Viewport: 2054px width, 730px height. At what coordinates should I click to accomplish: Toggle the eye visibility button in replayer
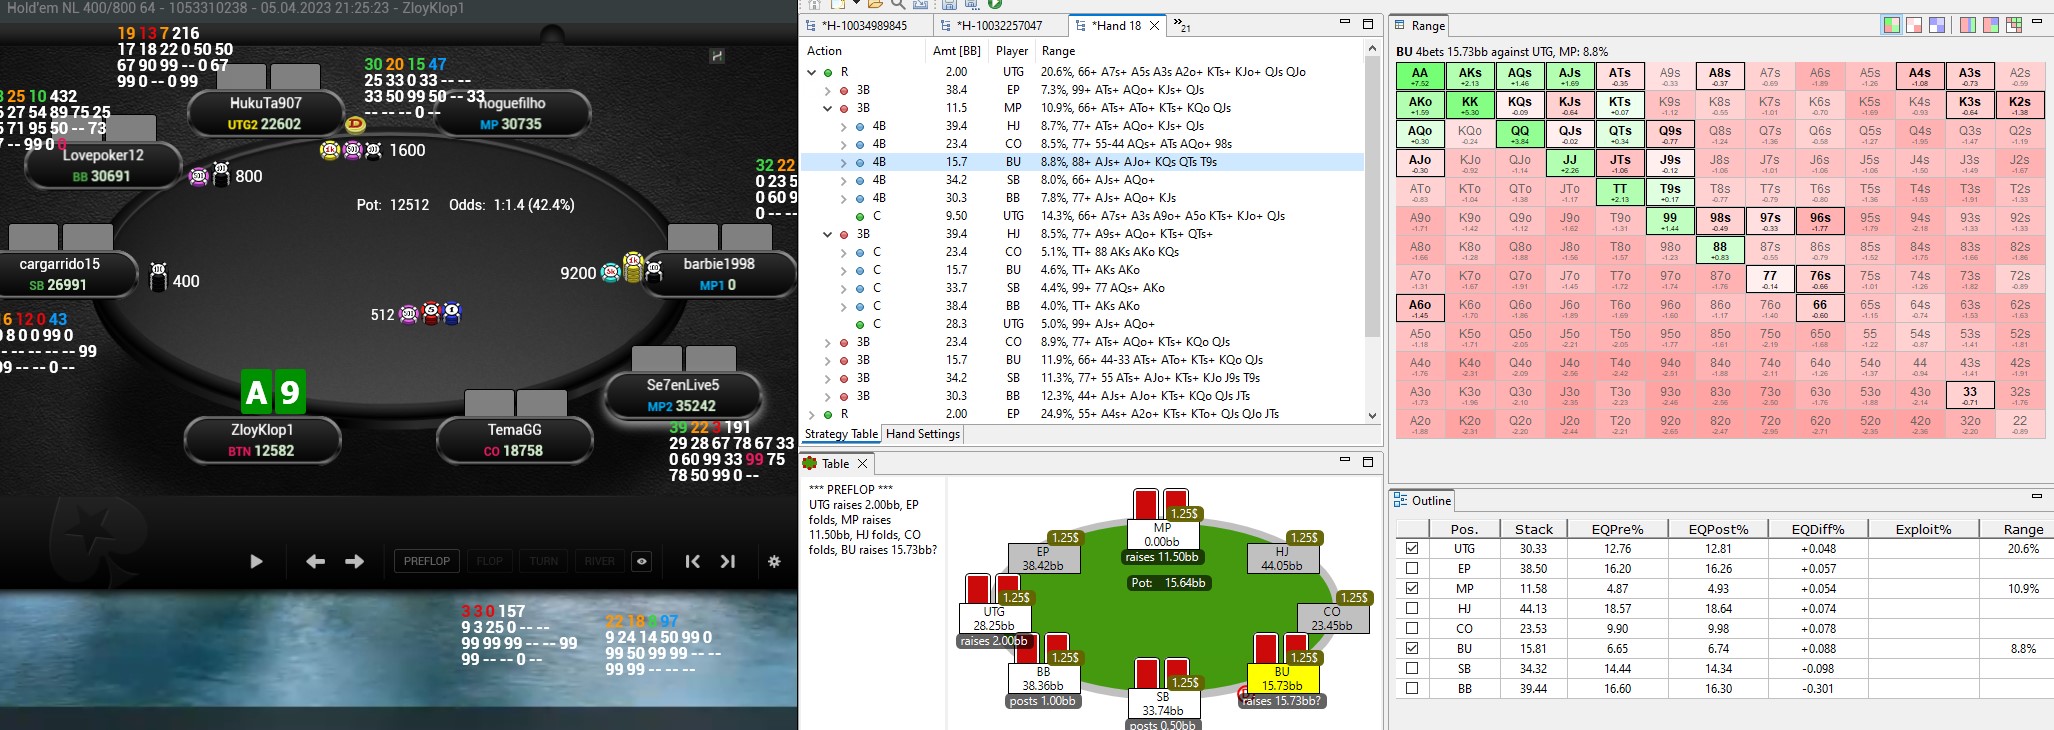pos(642,562)
